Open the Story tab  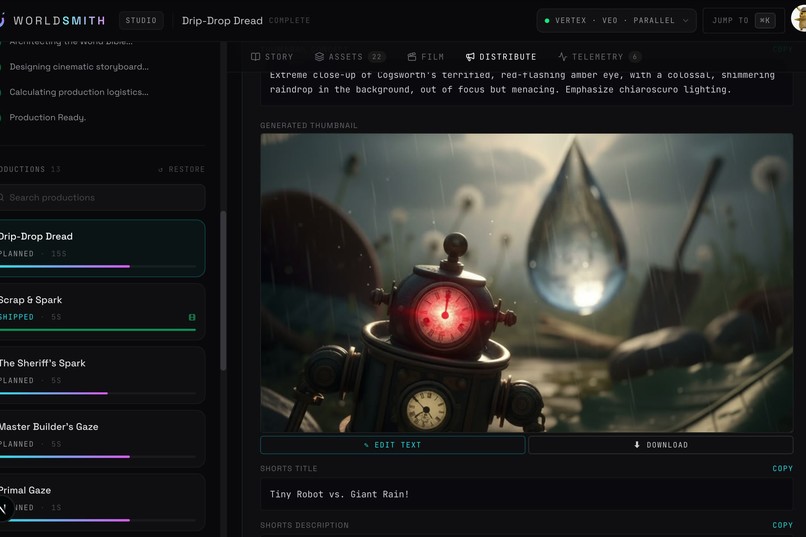click(272, 57)
